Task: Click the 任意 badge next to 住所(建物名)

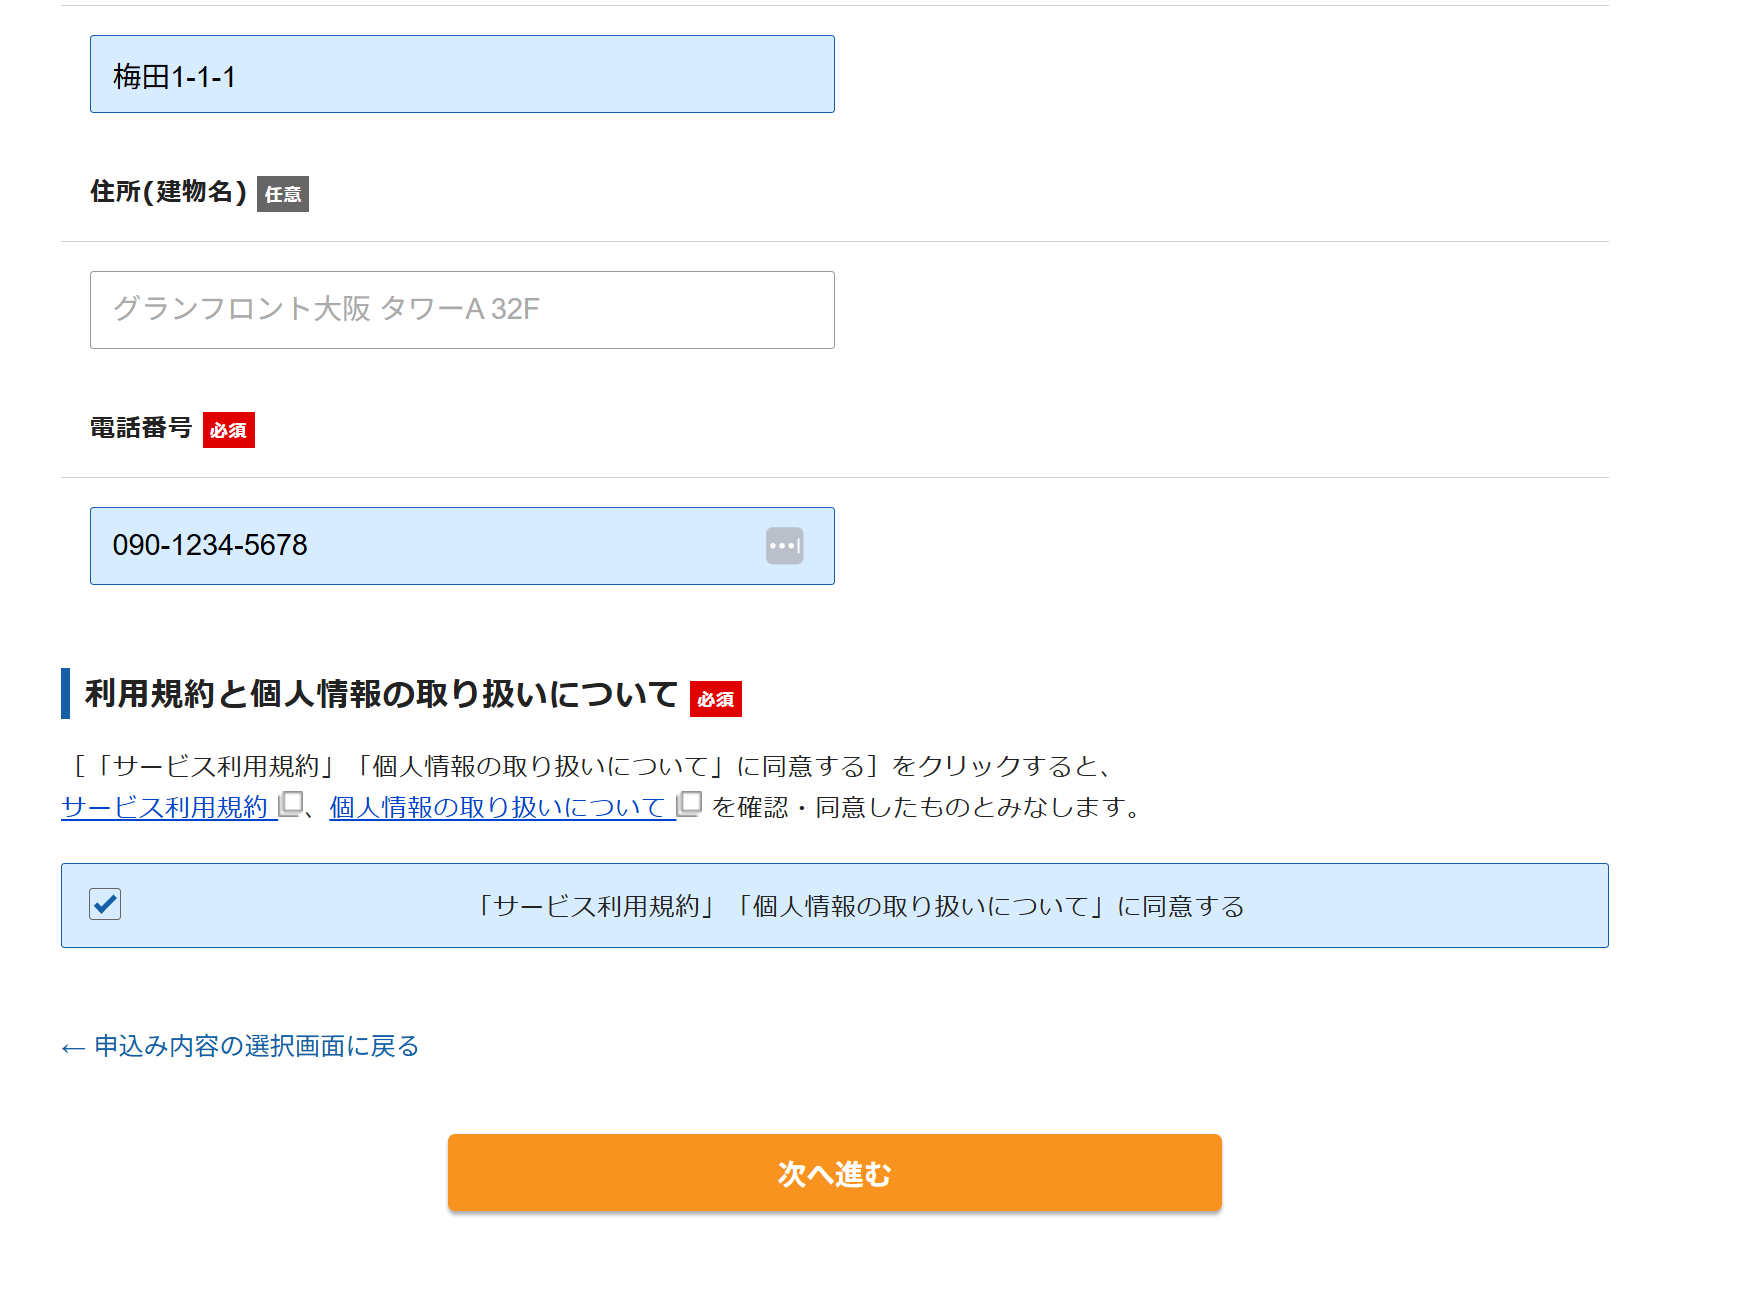Action: pos(283,194)
